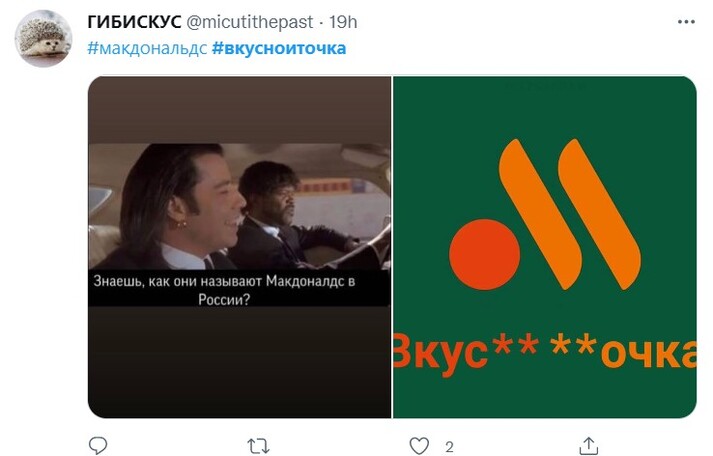
Task: Click the orange diagonal stripes of logo
Action: pyautogui.click(x=570, y=214)
